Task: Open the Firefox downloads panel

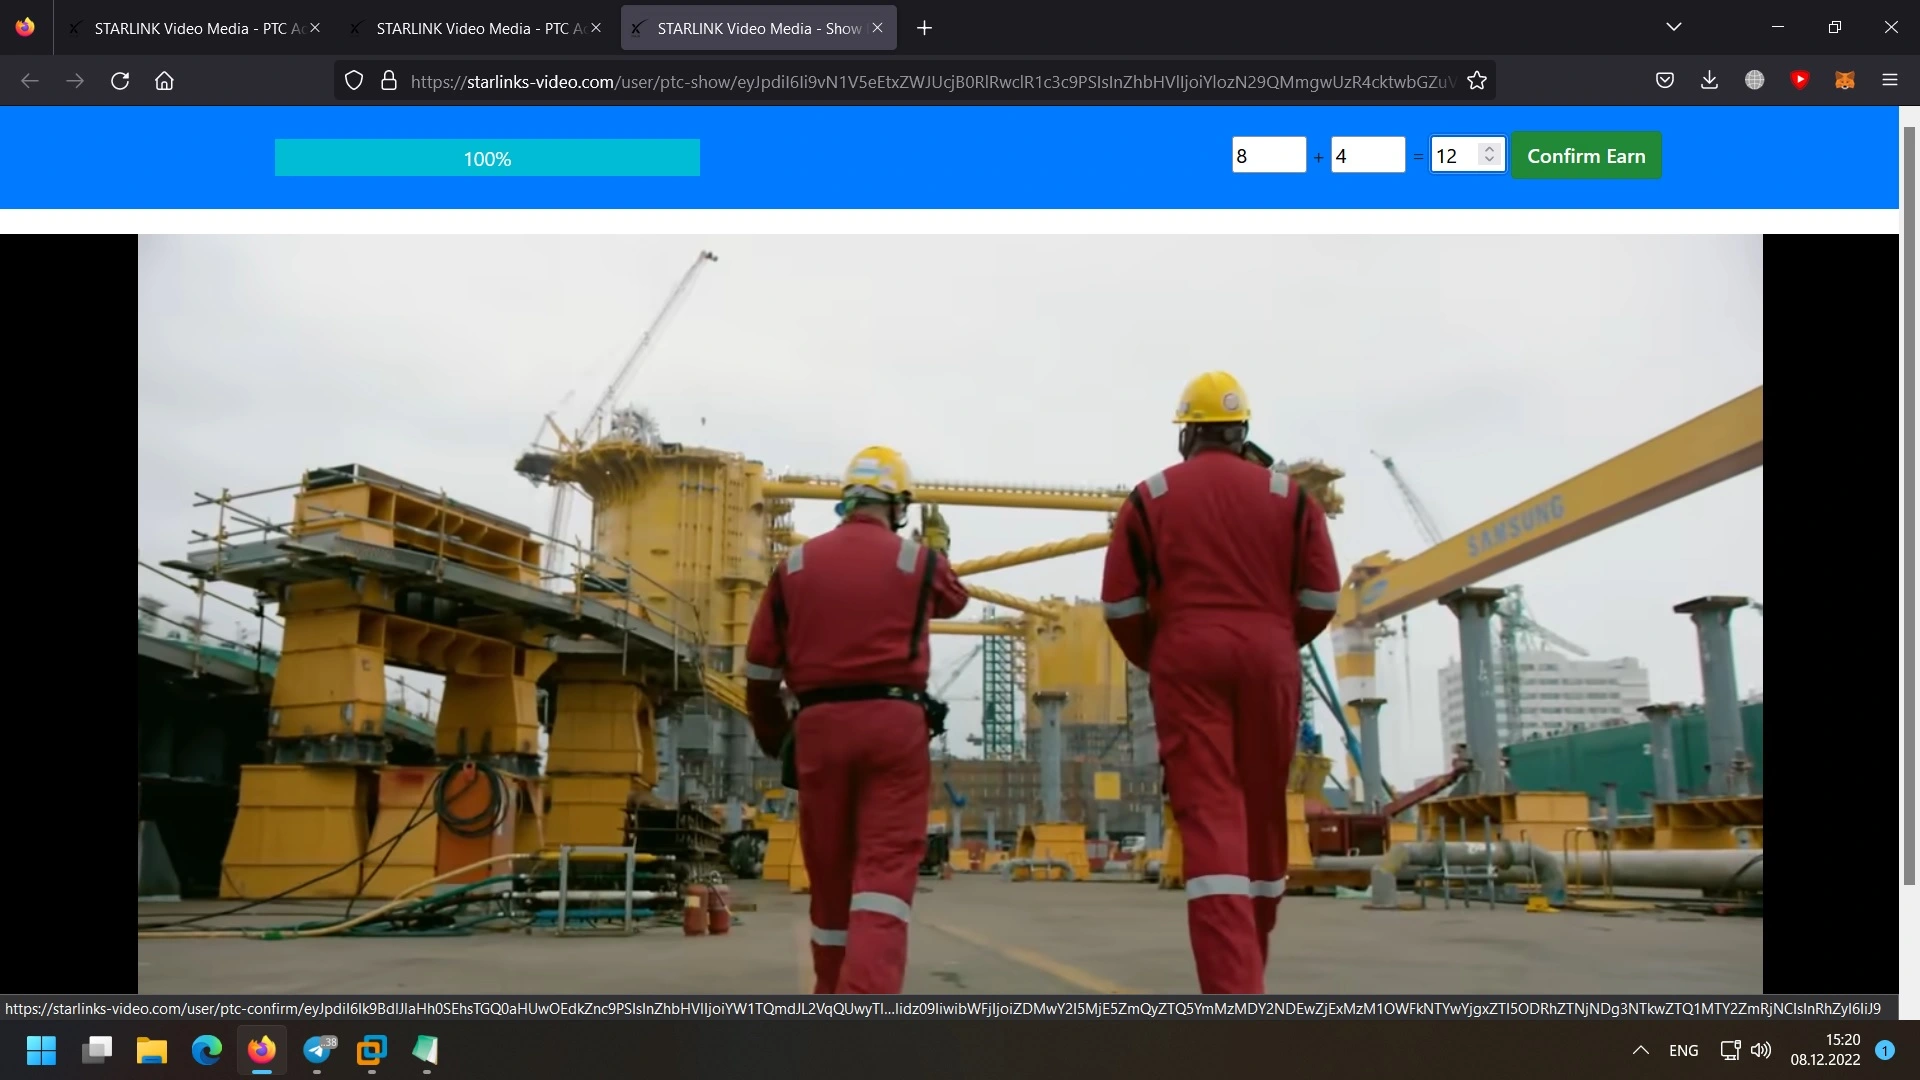Action: tap(1709, 80)
